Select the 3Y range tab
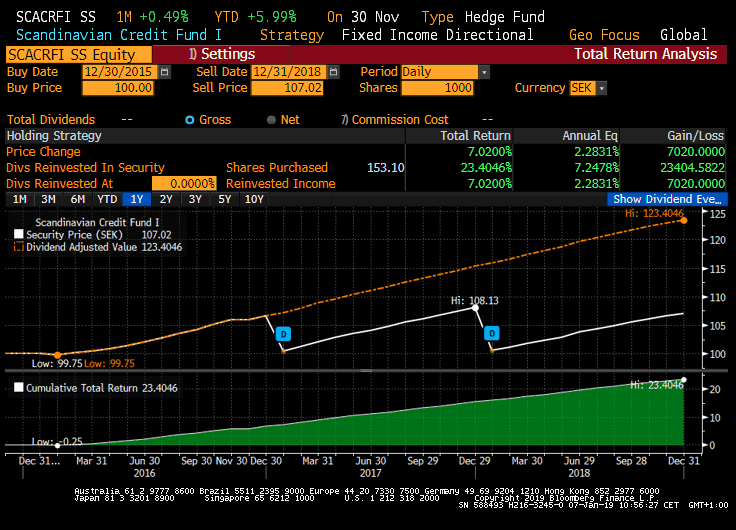Viewport: 736px width, 530px height. (x=195, y=199)
